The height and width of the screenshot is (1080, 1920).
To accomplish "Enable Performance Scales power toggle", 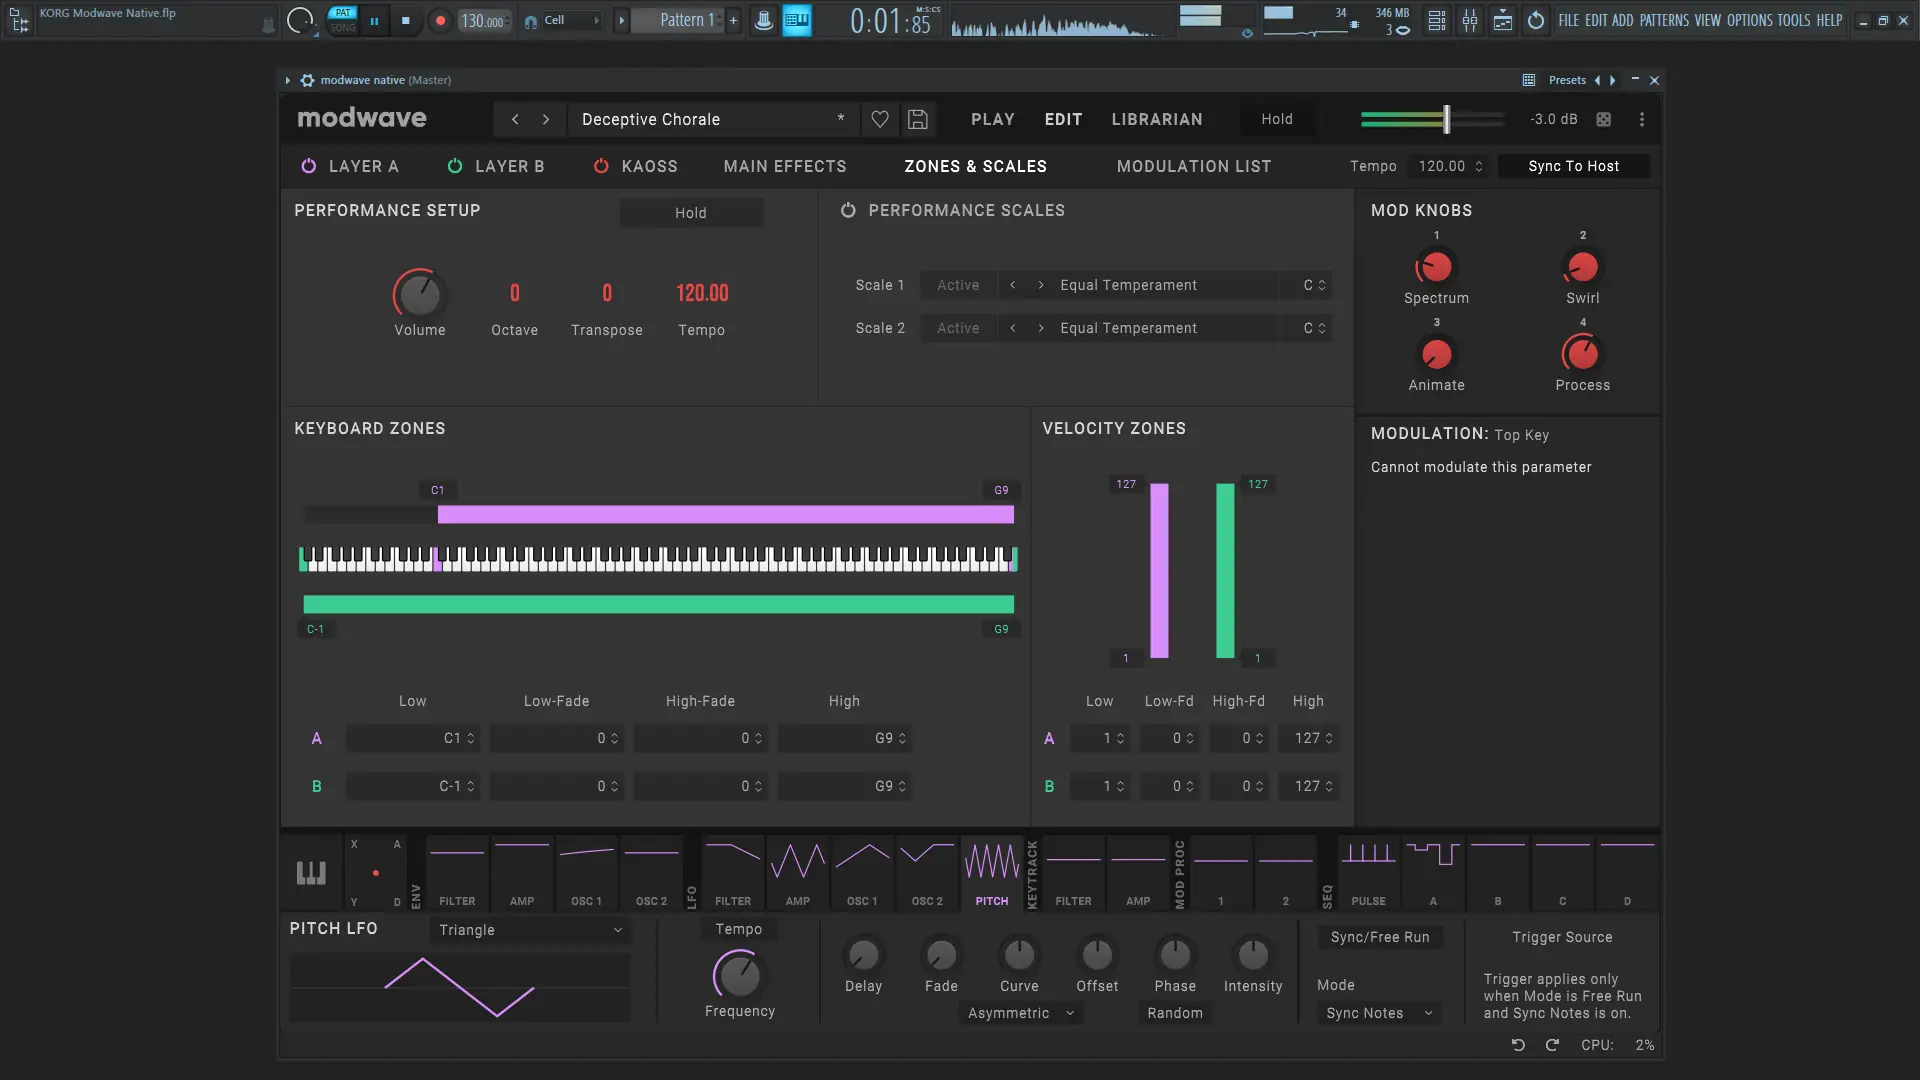I will pos(848,210).
